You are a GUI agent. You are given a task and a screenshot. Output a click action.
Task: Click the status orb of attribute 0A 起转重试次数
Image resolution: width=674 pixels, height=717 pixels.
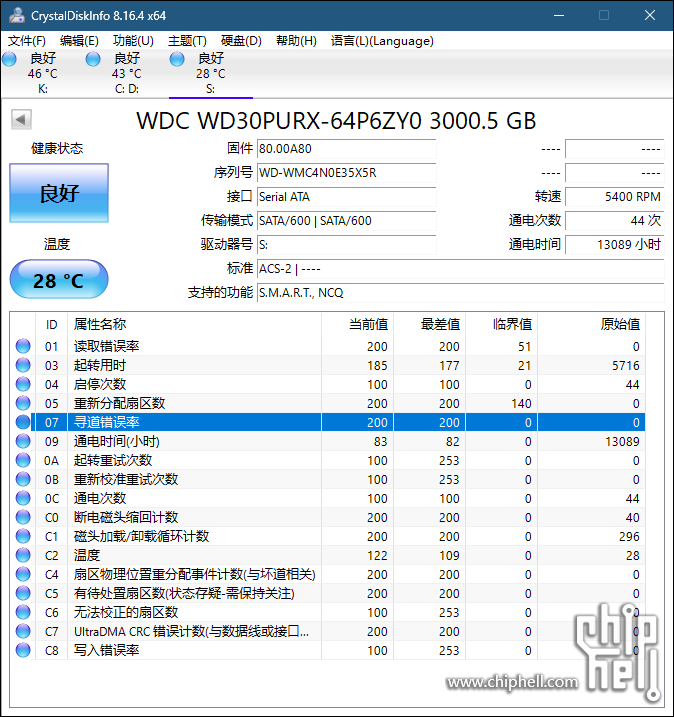[x=23, y=460]
